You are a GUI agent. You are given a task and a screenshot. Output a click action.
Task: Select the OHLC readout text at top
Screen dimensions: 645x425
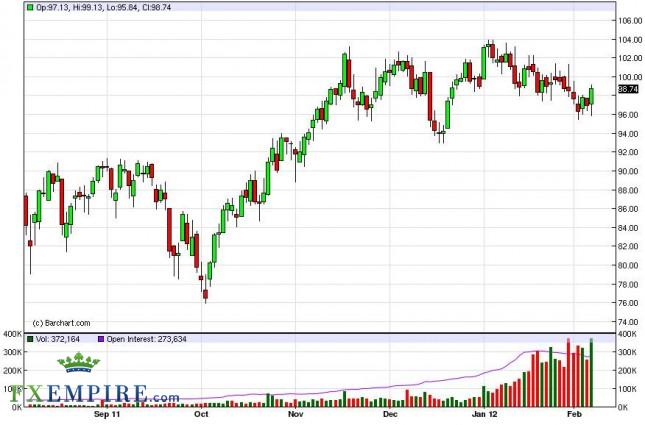coord(104,7)
